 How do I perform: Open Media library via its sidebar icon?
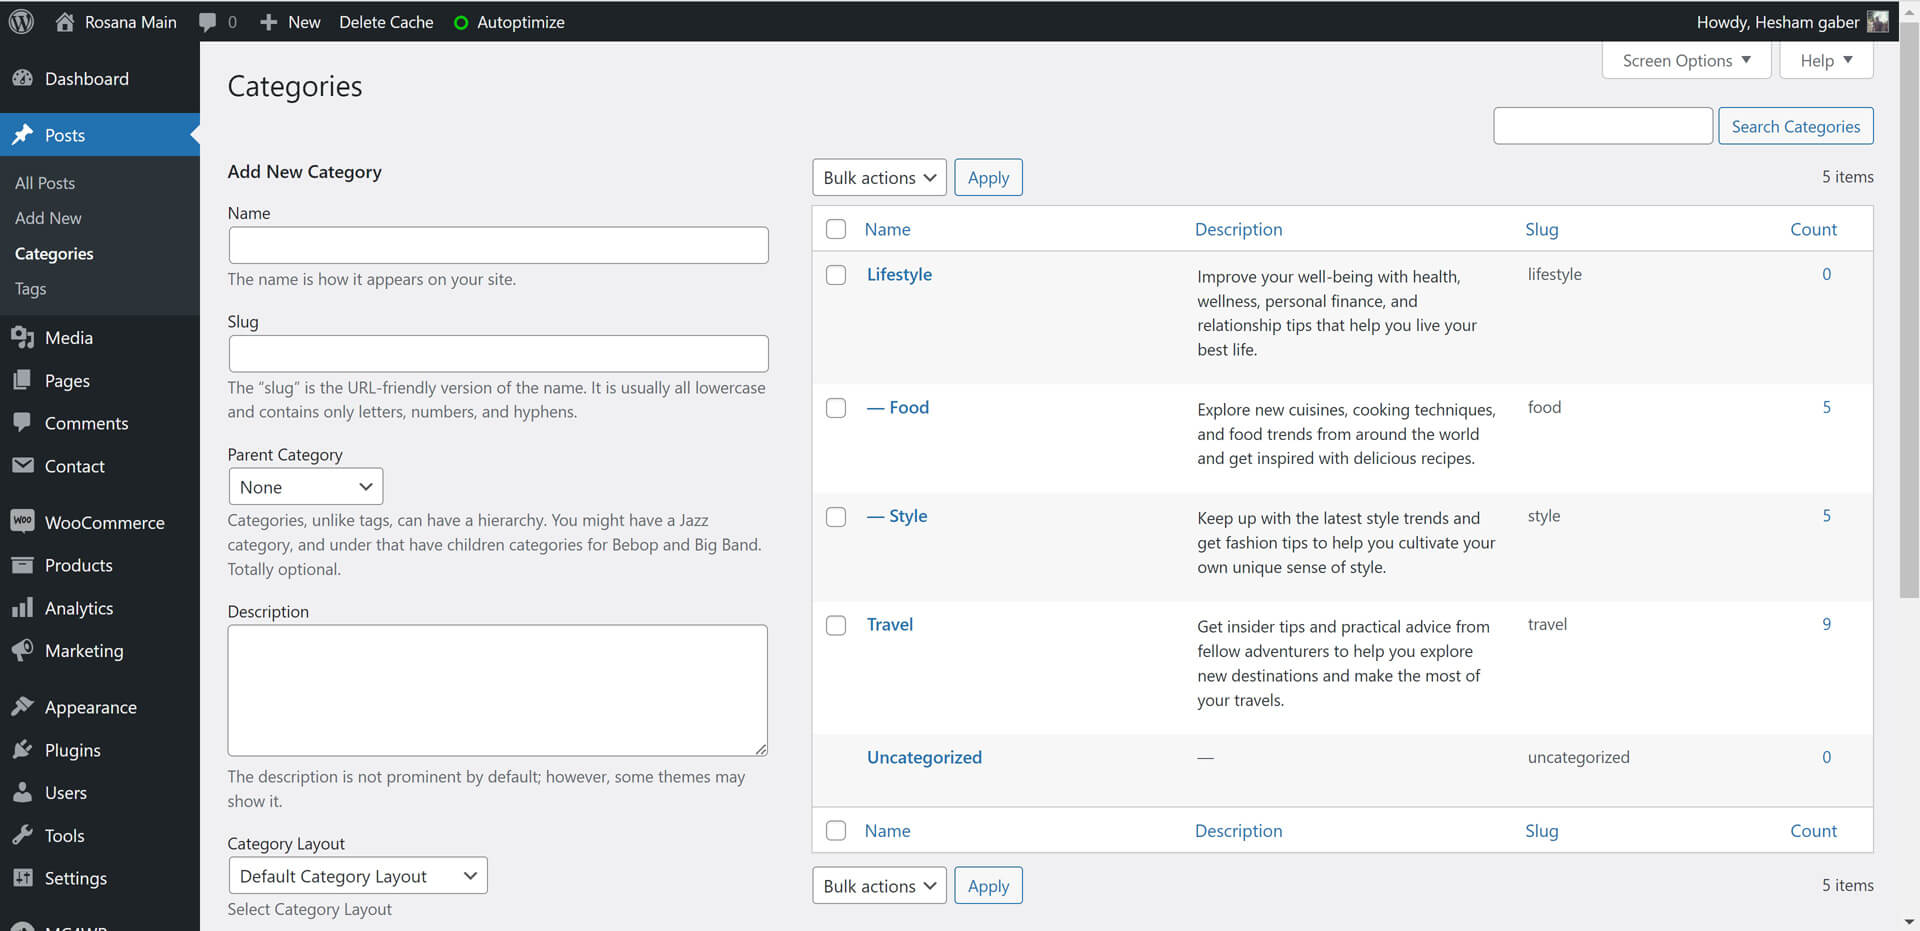pos(22,338)
